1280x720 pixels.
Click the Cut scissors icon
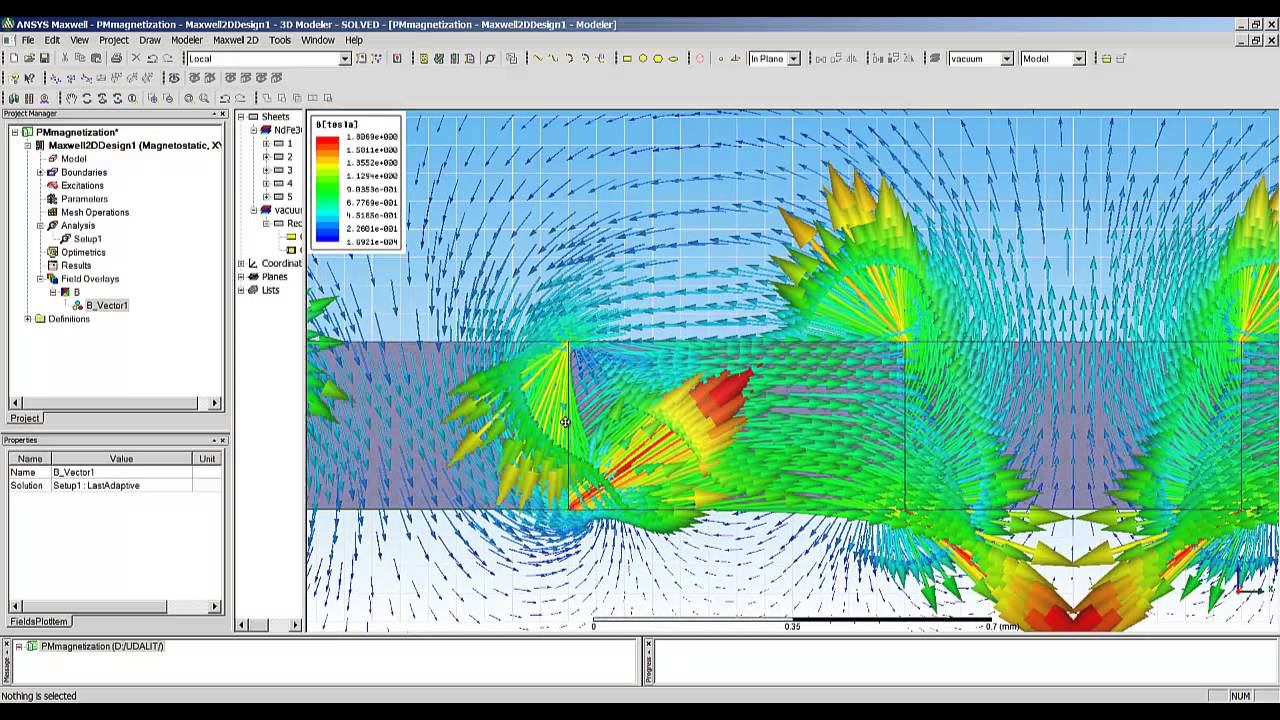[x=66, y=59]
